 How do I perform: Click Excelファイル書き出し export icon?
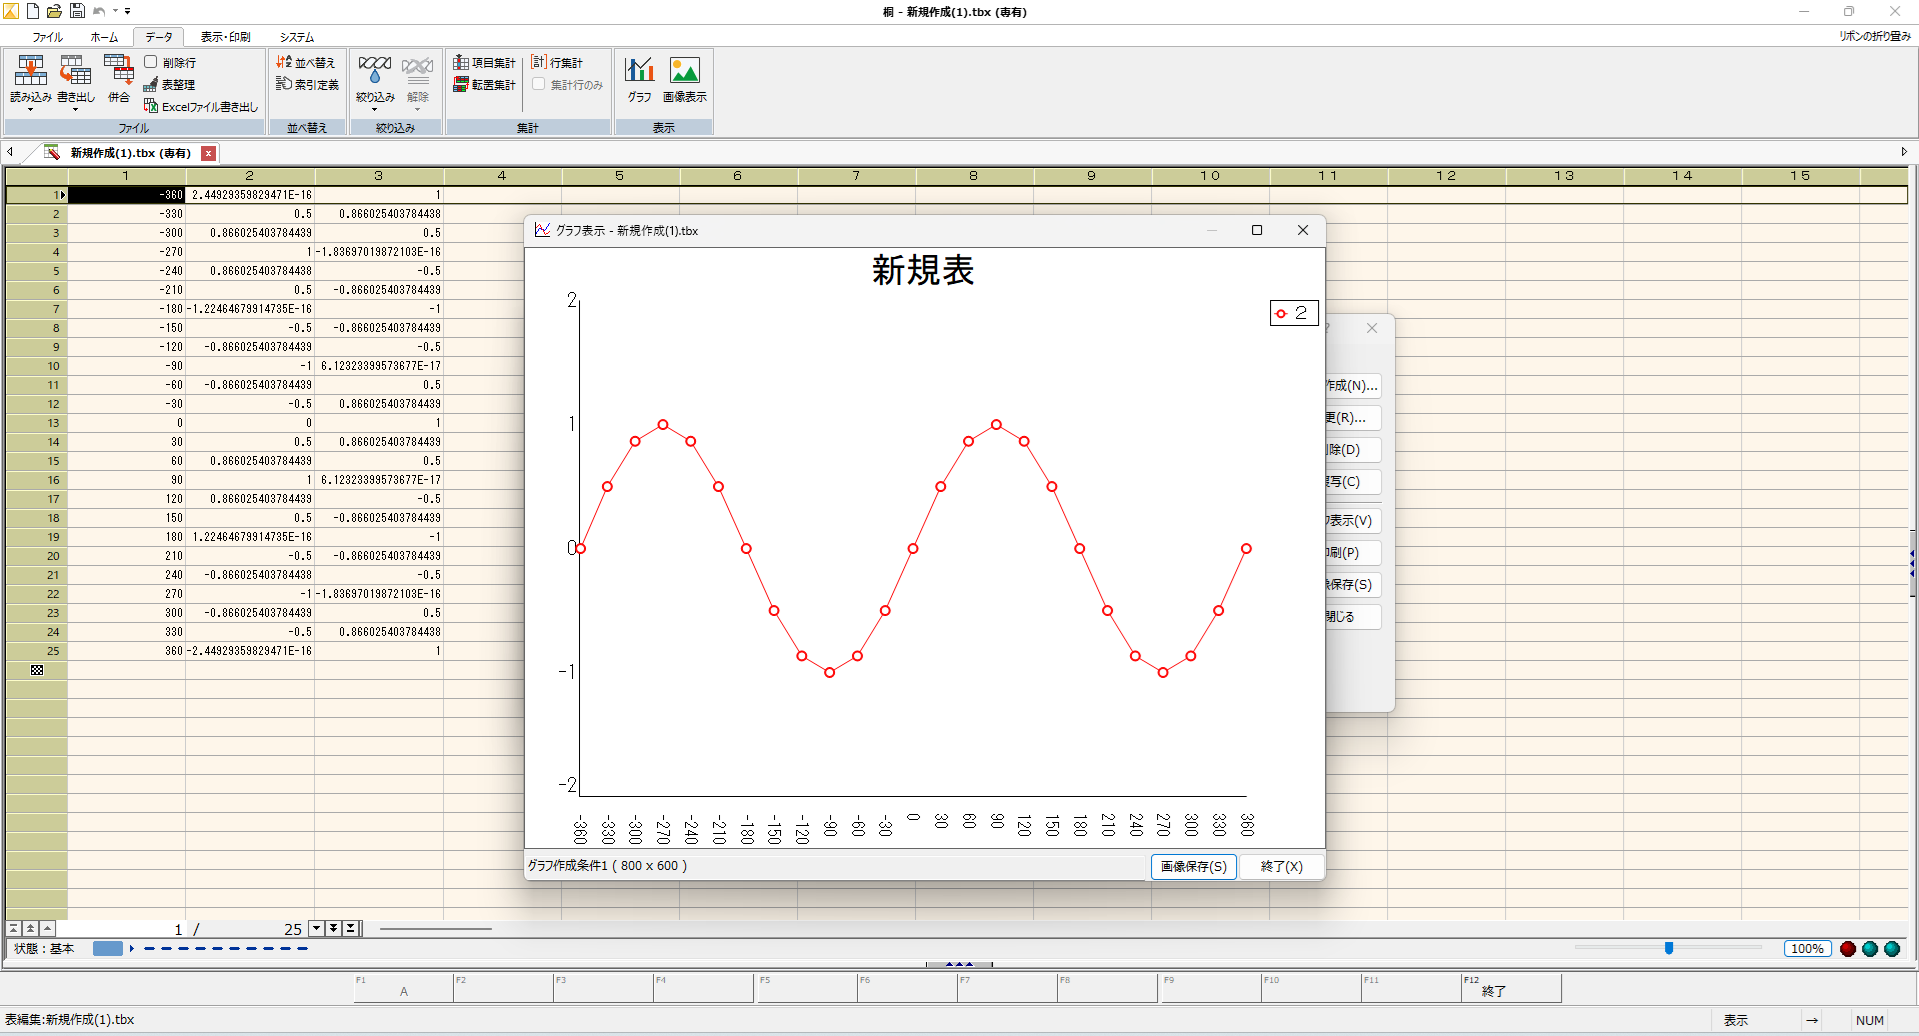click(201, 106)
